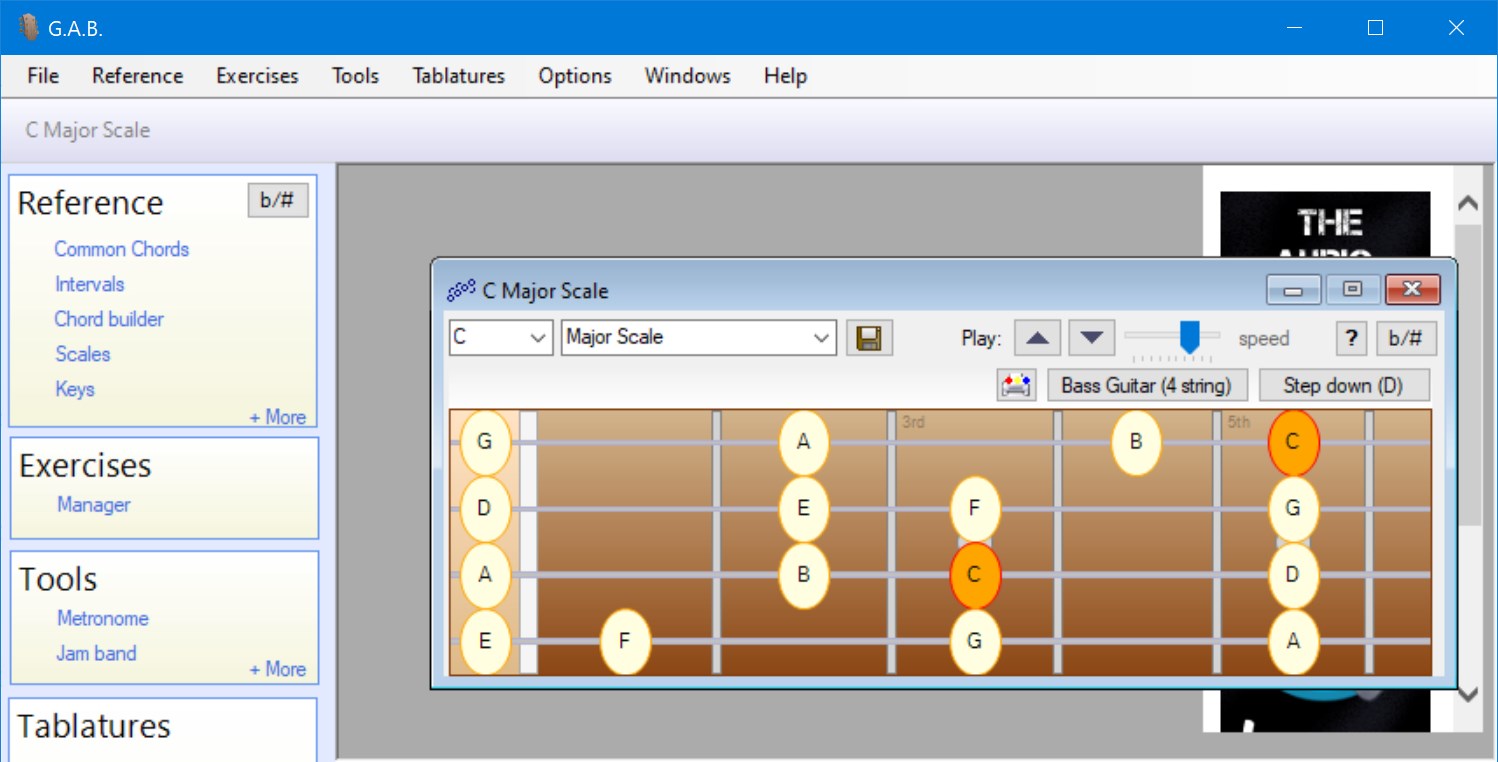1498x762 pixels.
Task: Toggle flats/sharps in the Reference panel
Action: coord(278,200)
